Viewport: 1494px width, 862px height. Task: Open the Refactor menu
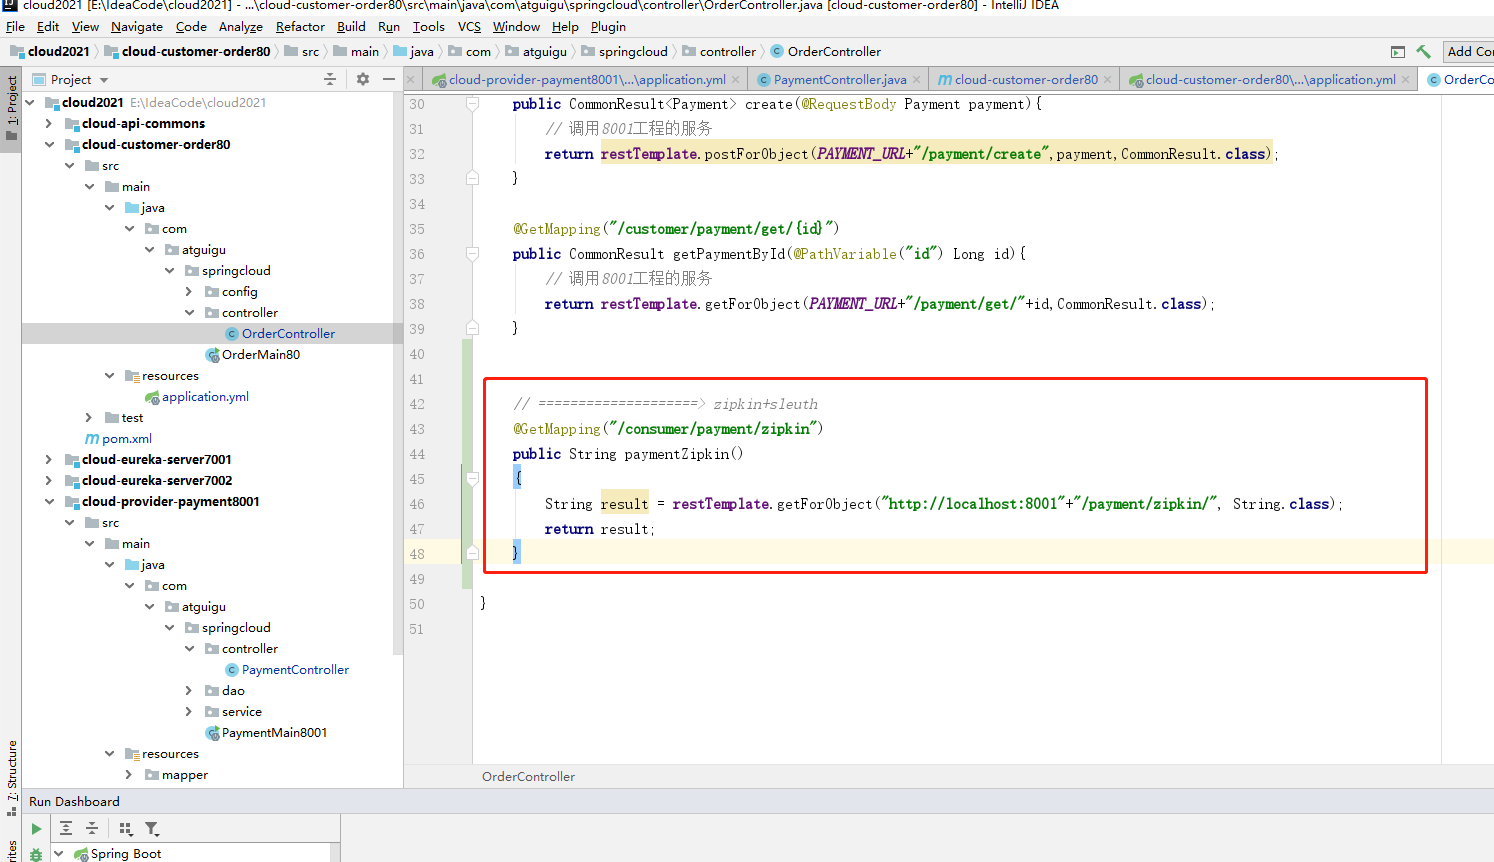pyautogui.click(x=300, y=27)
